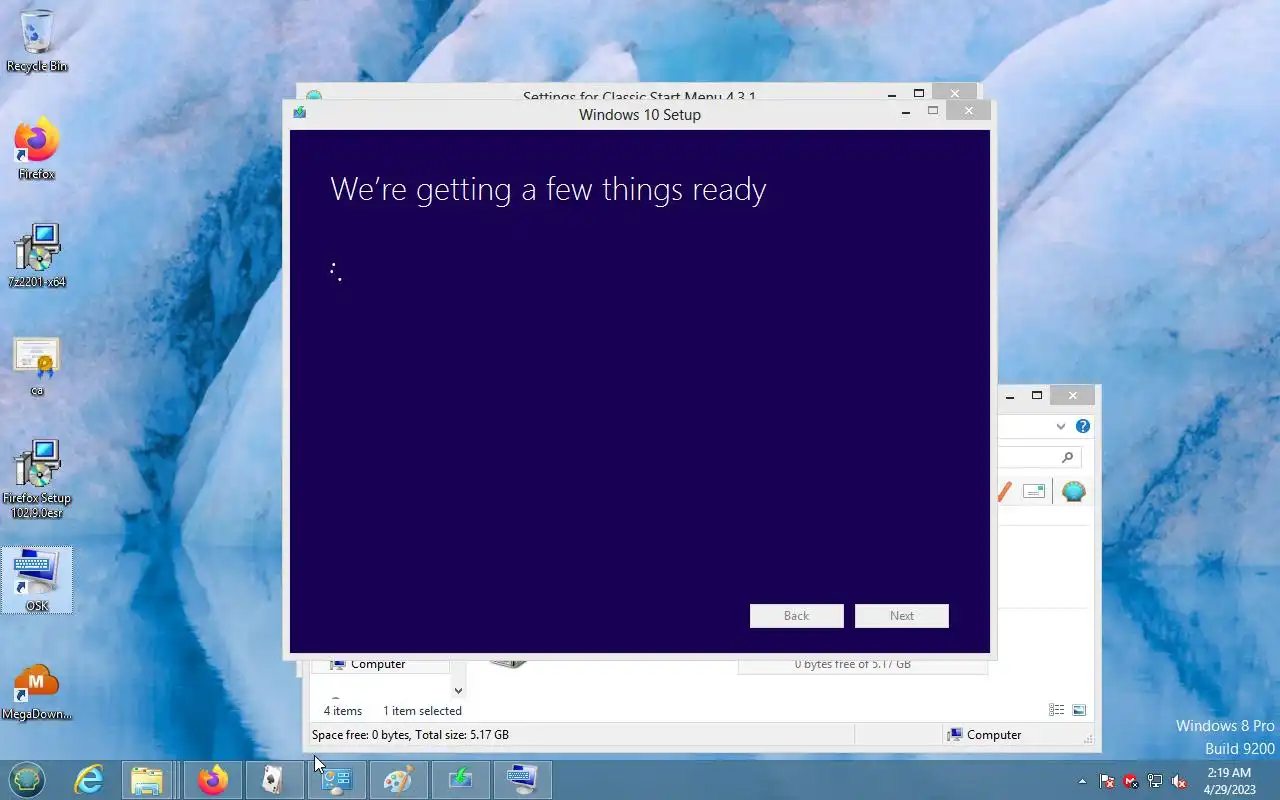
Task: Click '4 items' text in Explorer
Action: point(343,711)
